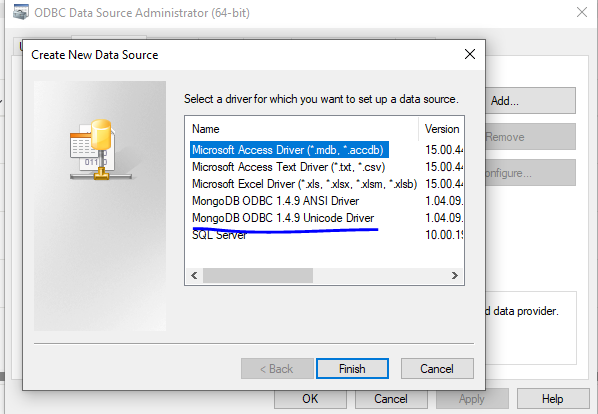Click the right scroll arrow of driver list
The width and height of the screenshot is (598, 414).
click(455, 275)
